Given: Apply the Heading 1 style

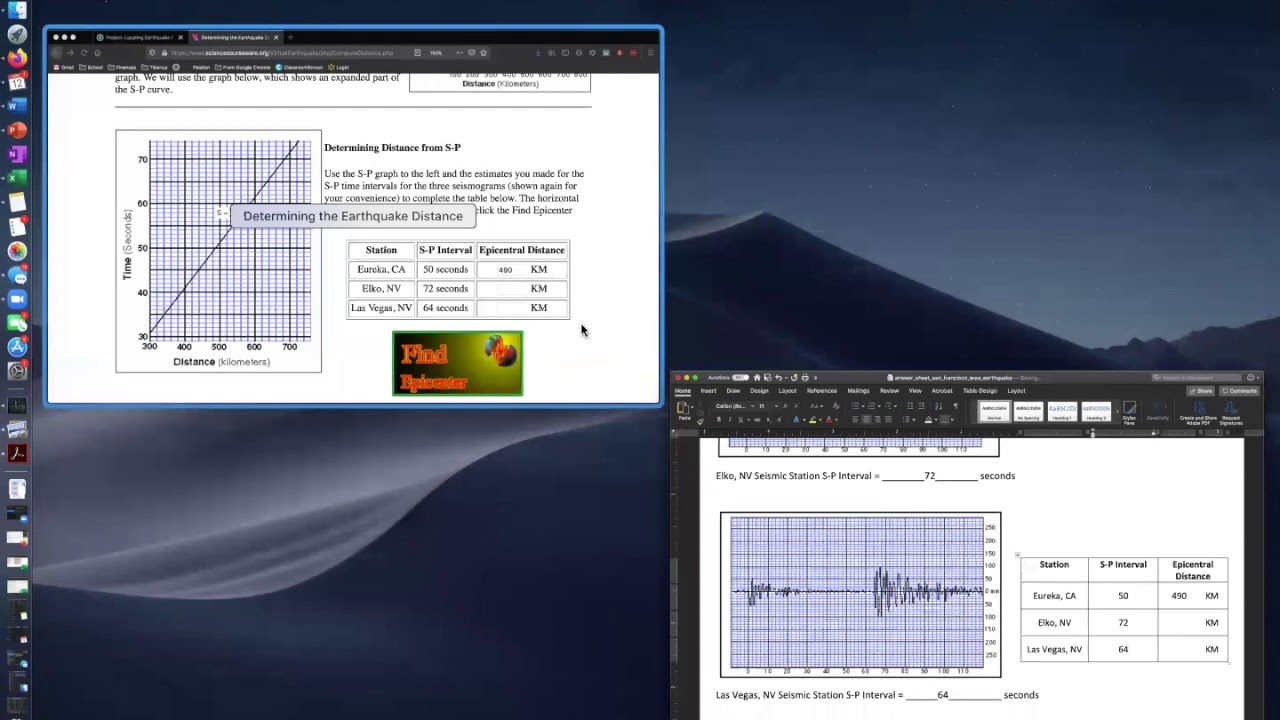Looking at the screenshot, I should (x=1062, y=411).
